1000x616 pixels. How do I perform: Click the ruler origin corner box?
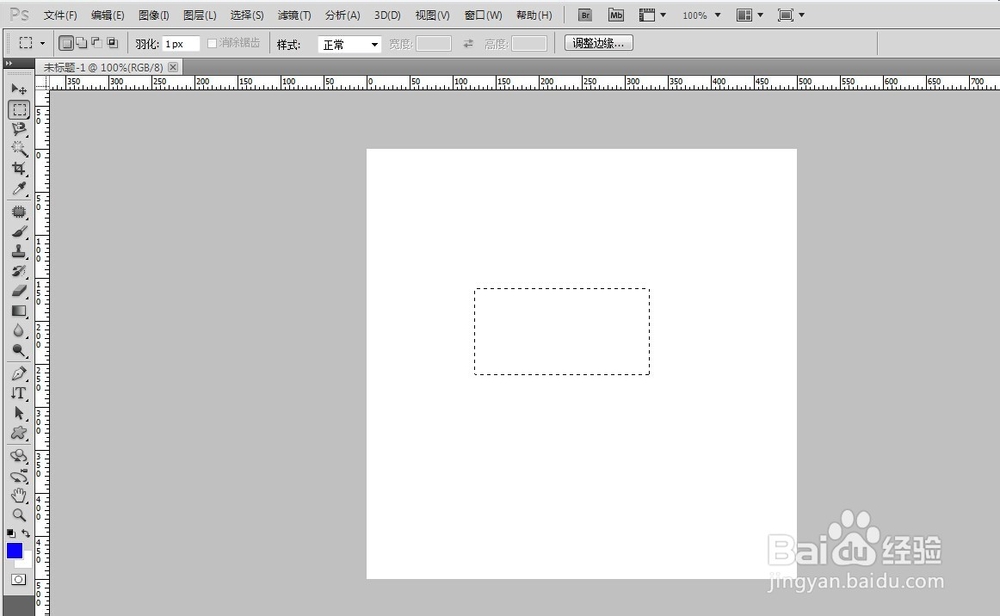[42, 82]
